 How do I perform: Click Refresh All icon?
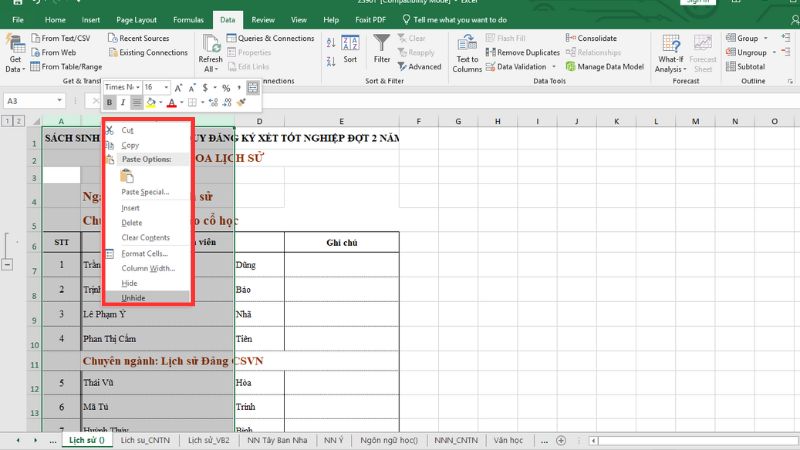click(x=211, y=49)
